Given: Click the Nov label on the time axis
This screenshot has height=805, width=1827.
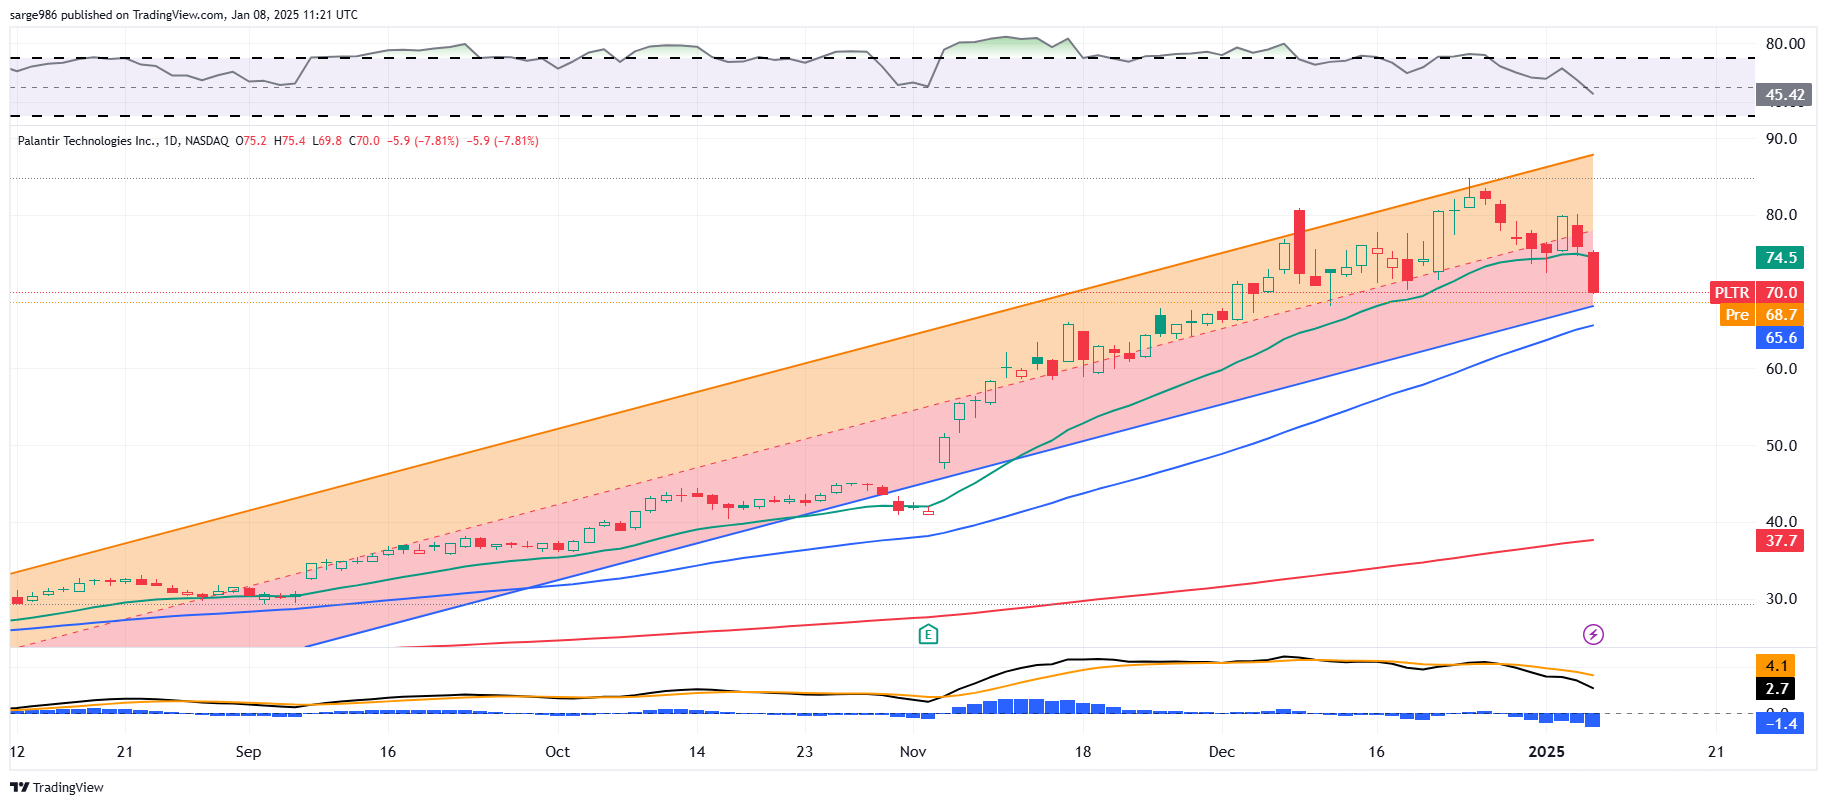Looking at the screenshot, I should [912, 752].
